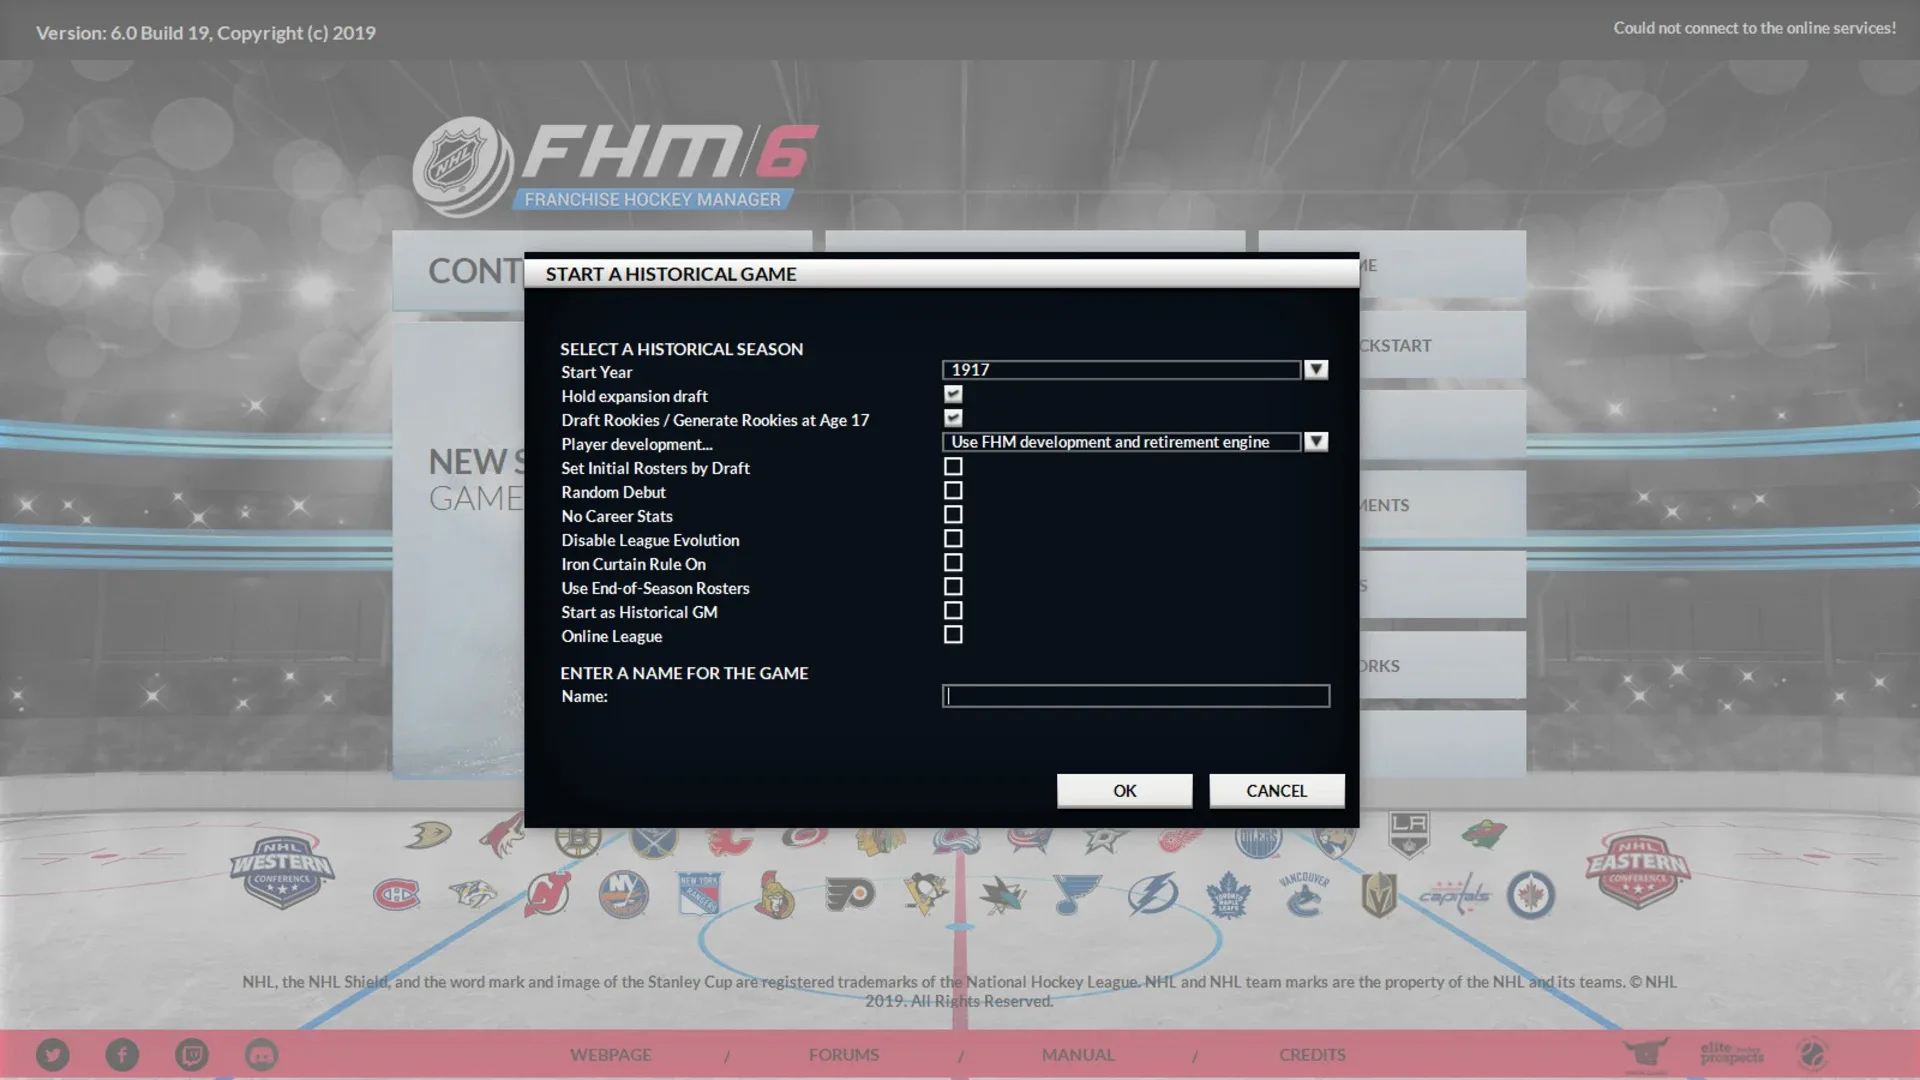The image size is (1920, 1080).
Task: Open the MANUAL footer link
Action: click(1077, 1055)
